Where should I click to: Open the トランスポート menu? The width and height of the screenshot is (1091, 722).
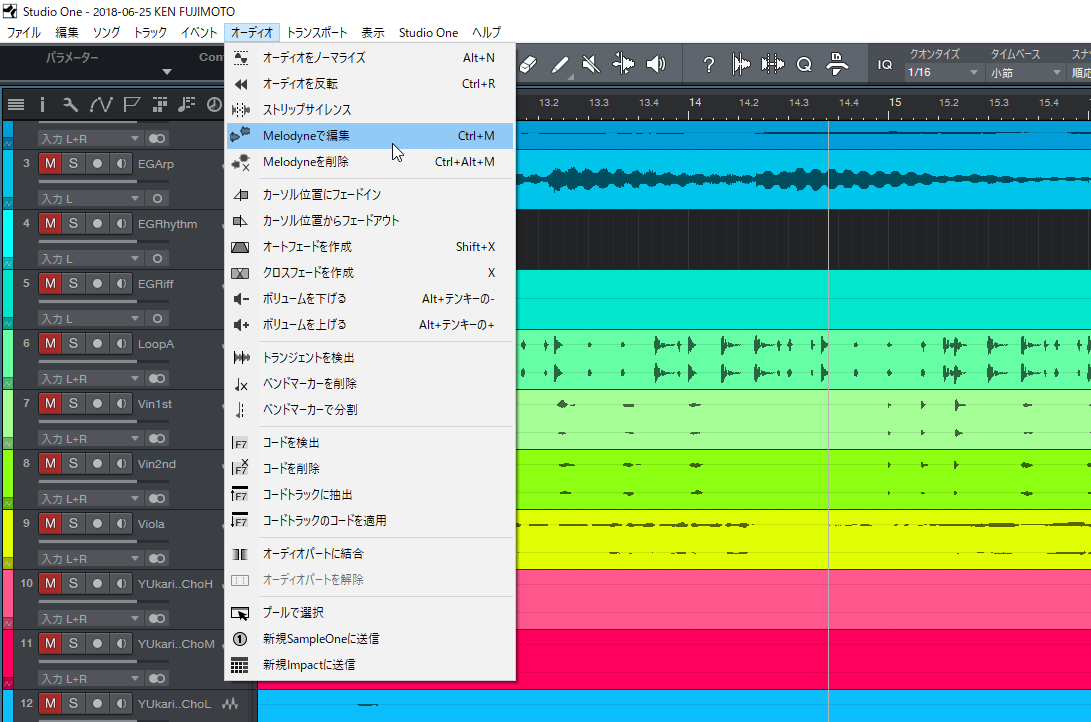[317, 33]
